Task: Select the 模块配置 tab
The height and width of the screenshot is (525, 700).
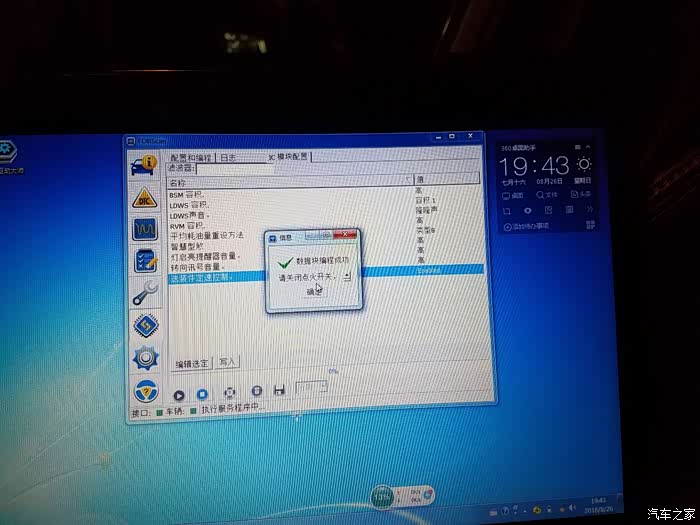Action: 288,157
